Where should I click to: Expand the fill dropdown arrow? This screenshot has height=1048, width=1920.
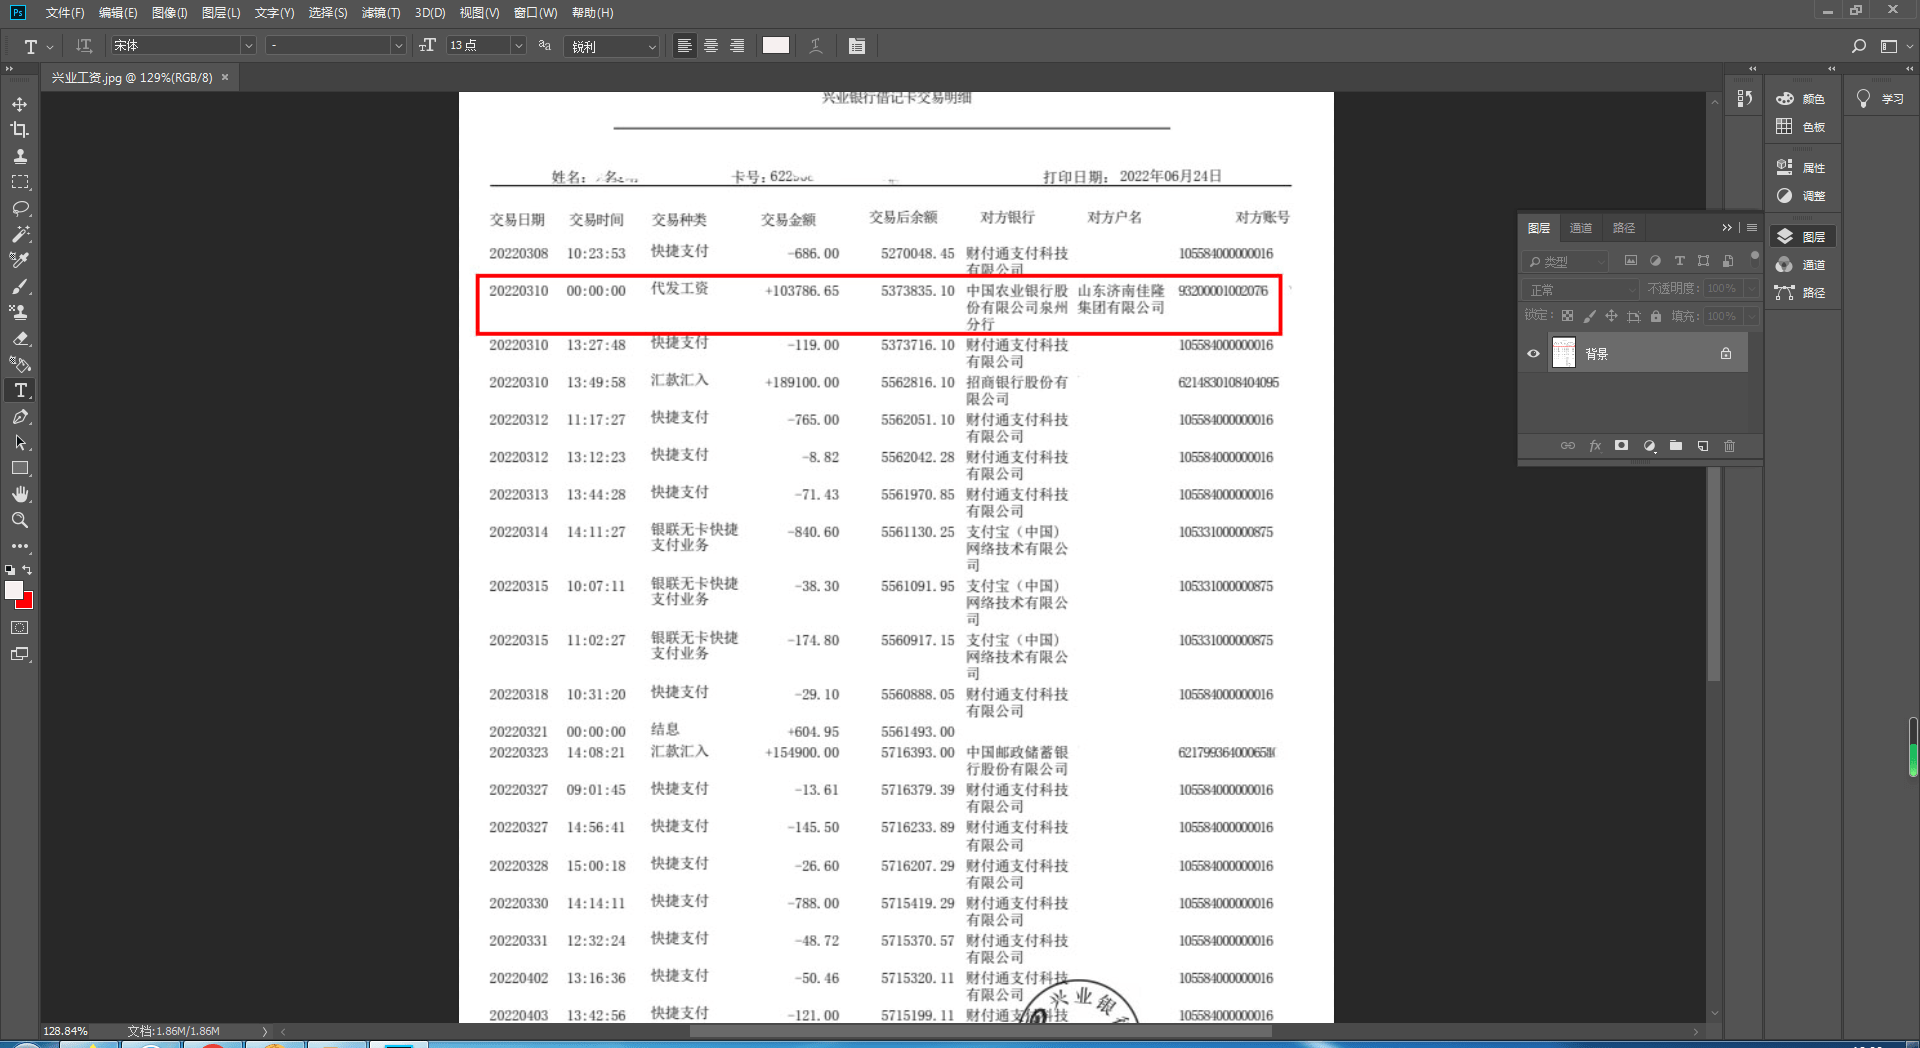1751,316
